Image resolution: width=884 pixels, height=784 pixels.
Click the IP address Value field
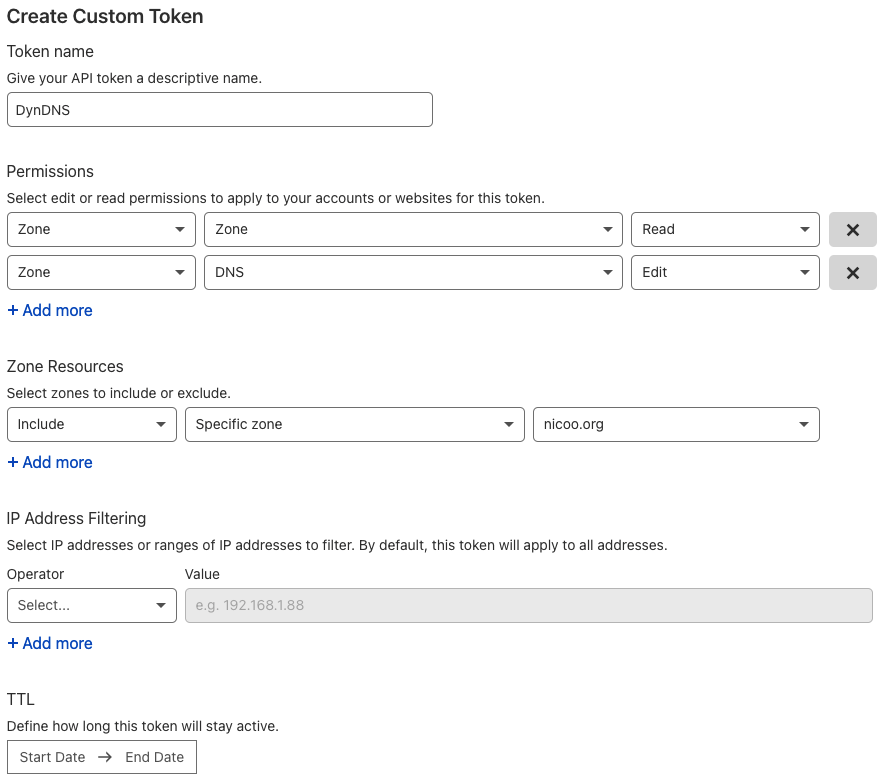pos(528,606)
